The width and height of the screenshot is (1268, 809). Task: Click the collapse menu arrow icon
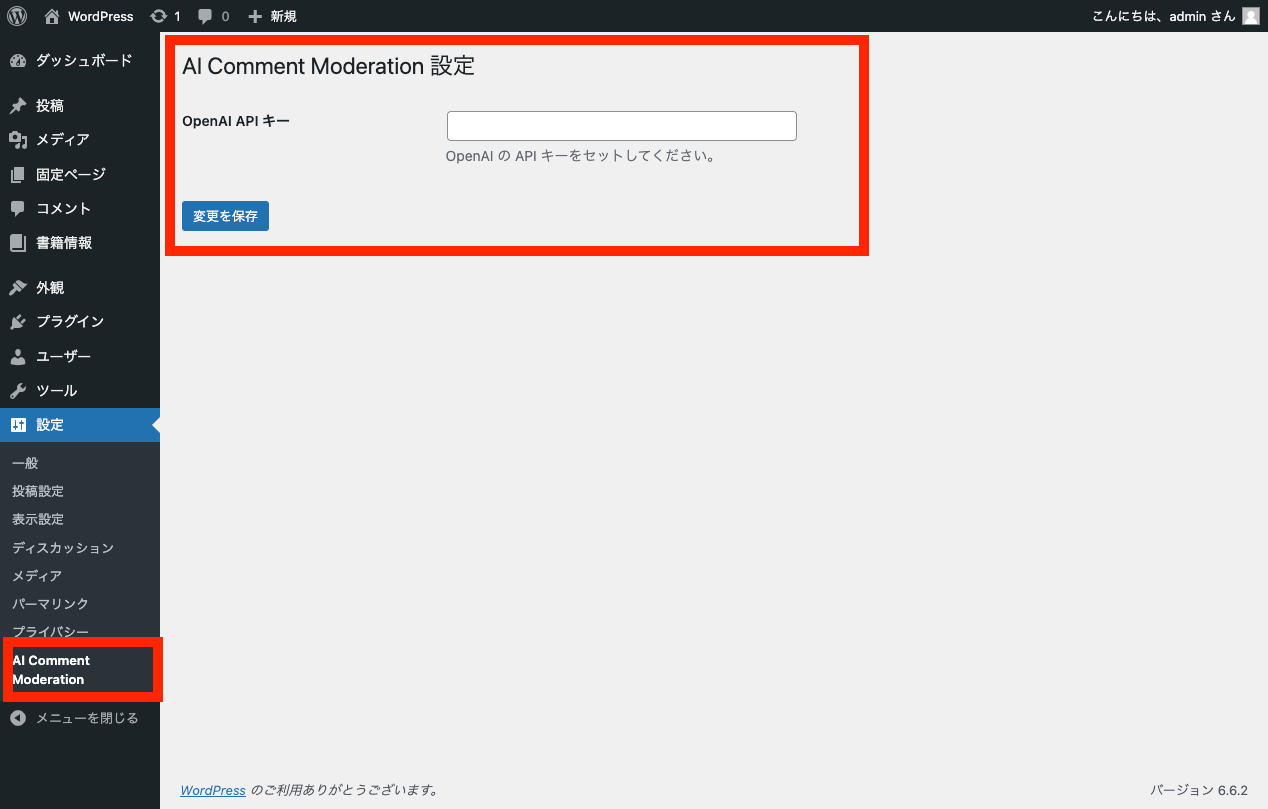[x=18, y=718]
